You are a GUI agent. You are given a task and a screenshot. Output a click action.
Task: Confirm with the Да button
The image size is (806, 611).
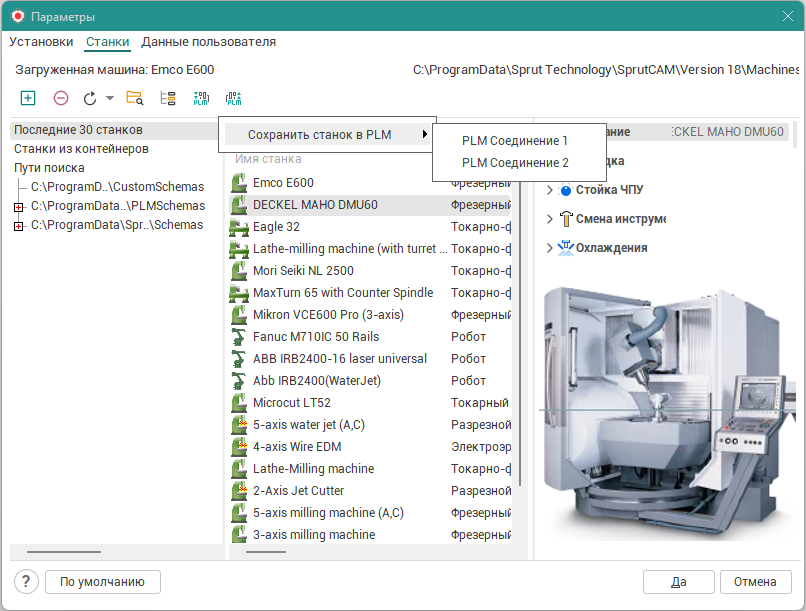click(678, 582)
